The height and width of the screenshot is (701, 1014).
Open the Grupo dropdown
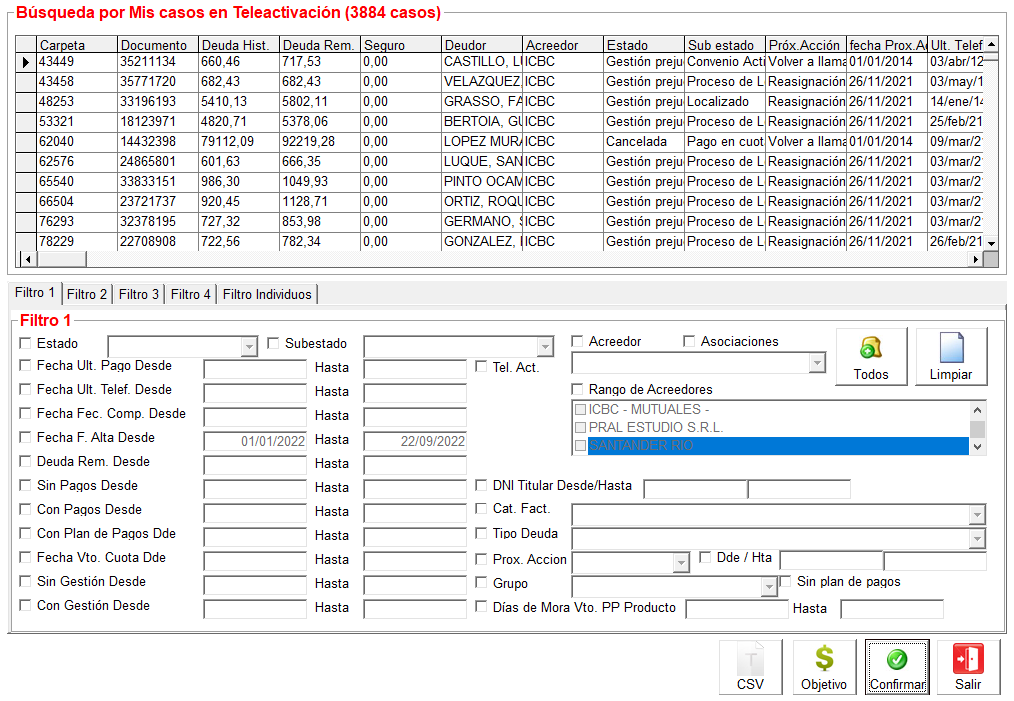(768, 587)
